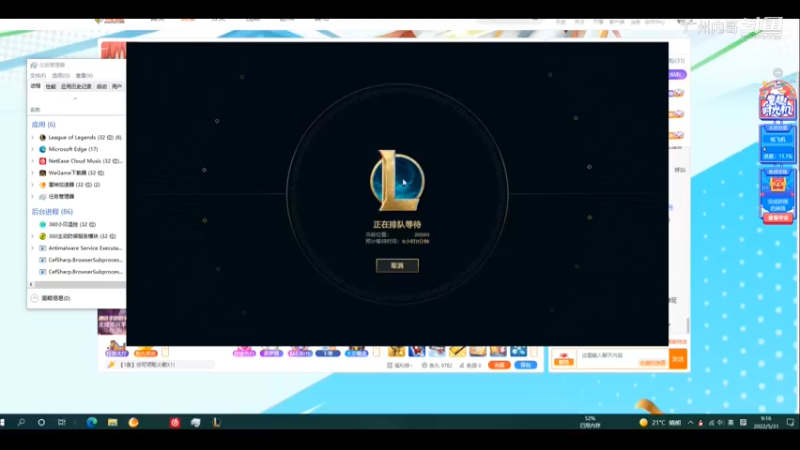800x450 pixels.
Task: Open Task View on taskbar
Action: point(62,422)
